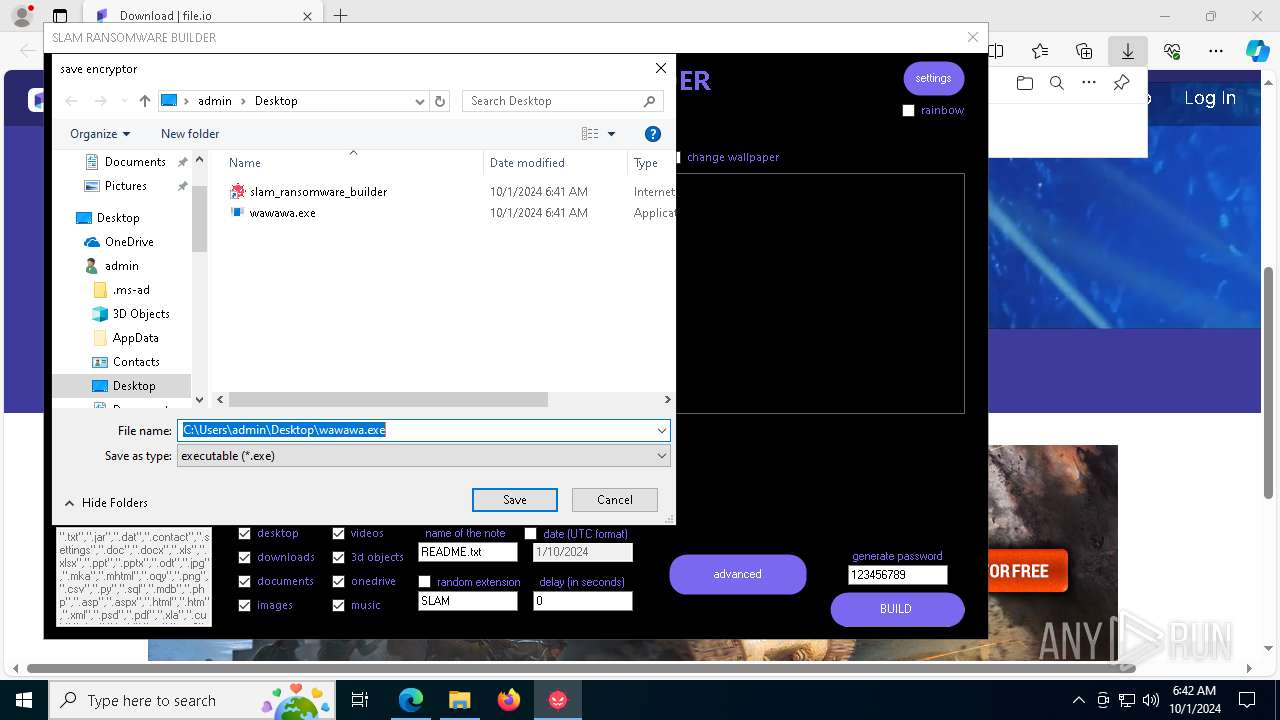Uncheck the documents checkbox
The height and width of the screenshot is (720, 1280).
tap(244, 582)
